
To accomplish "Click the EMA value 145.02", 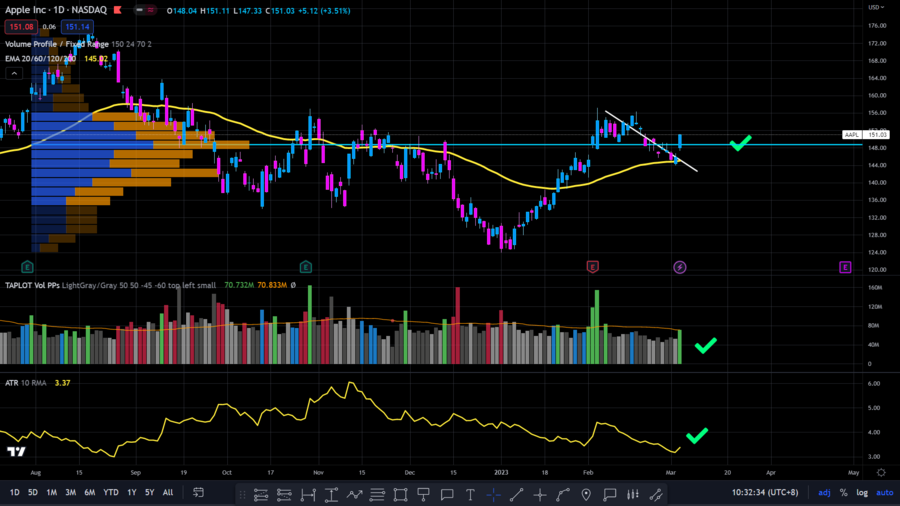I will (x=96, y=59).
